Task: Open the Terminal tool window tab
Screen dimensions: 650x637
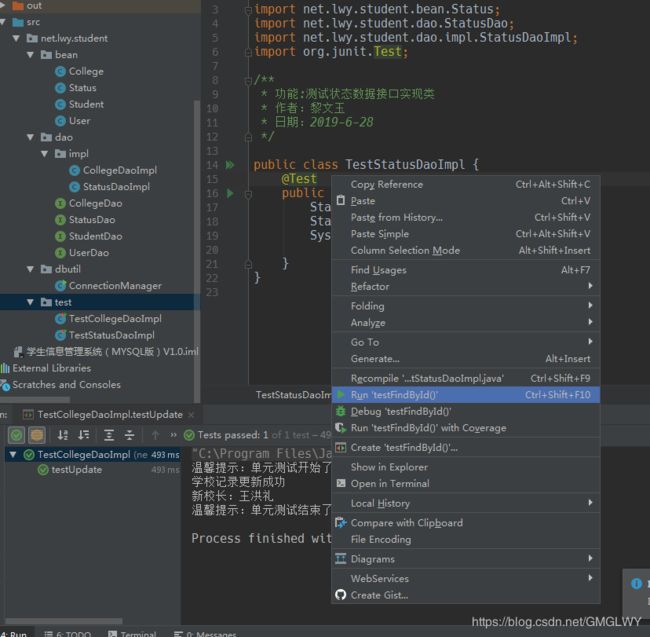Action: pyautogui.click(x=133, y=633)
